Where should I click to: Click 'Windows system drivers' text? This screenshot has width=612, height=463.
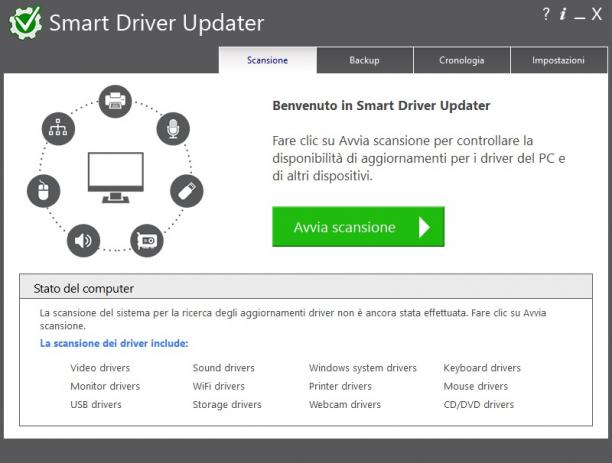(363, 368)
